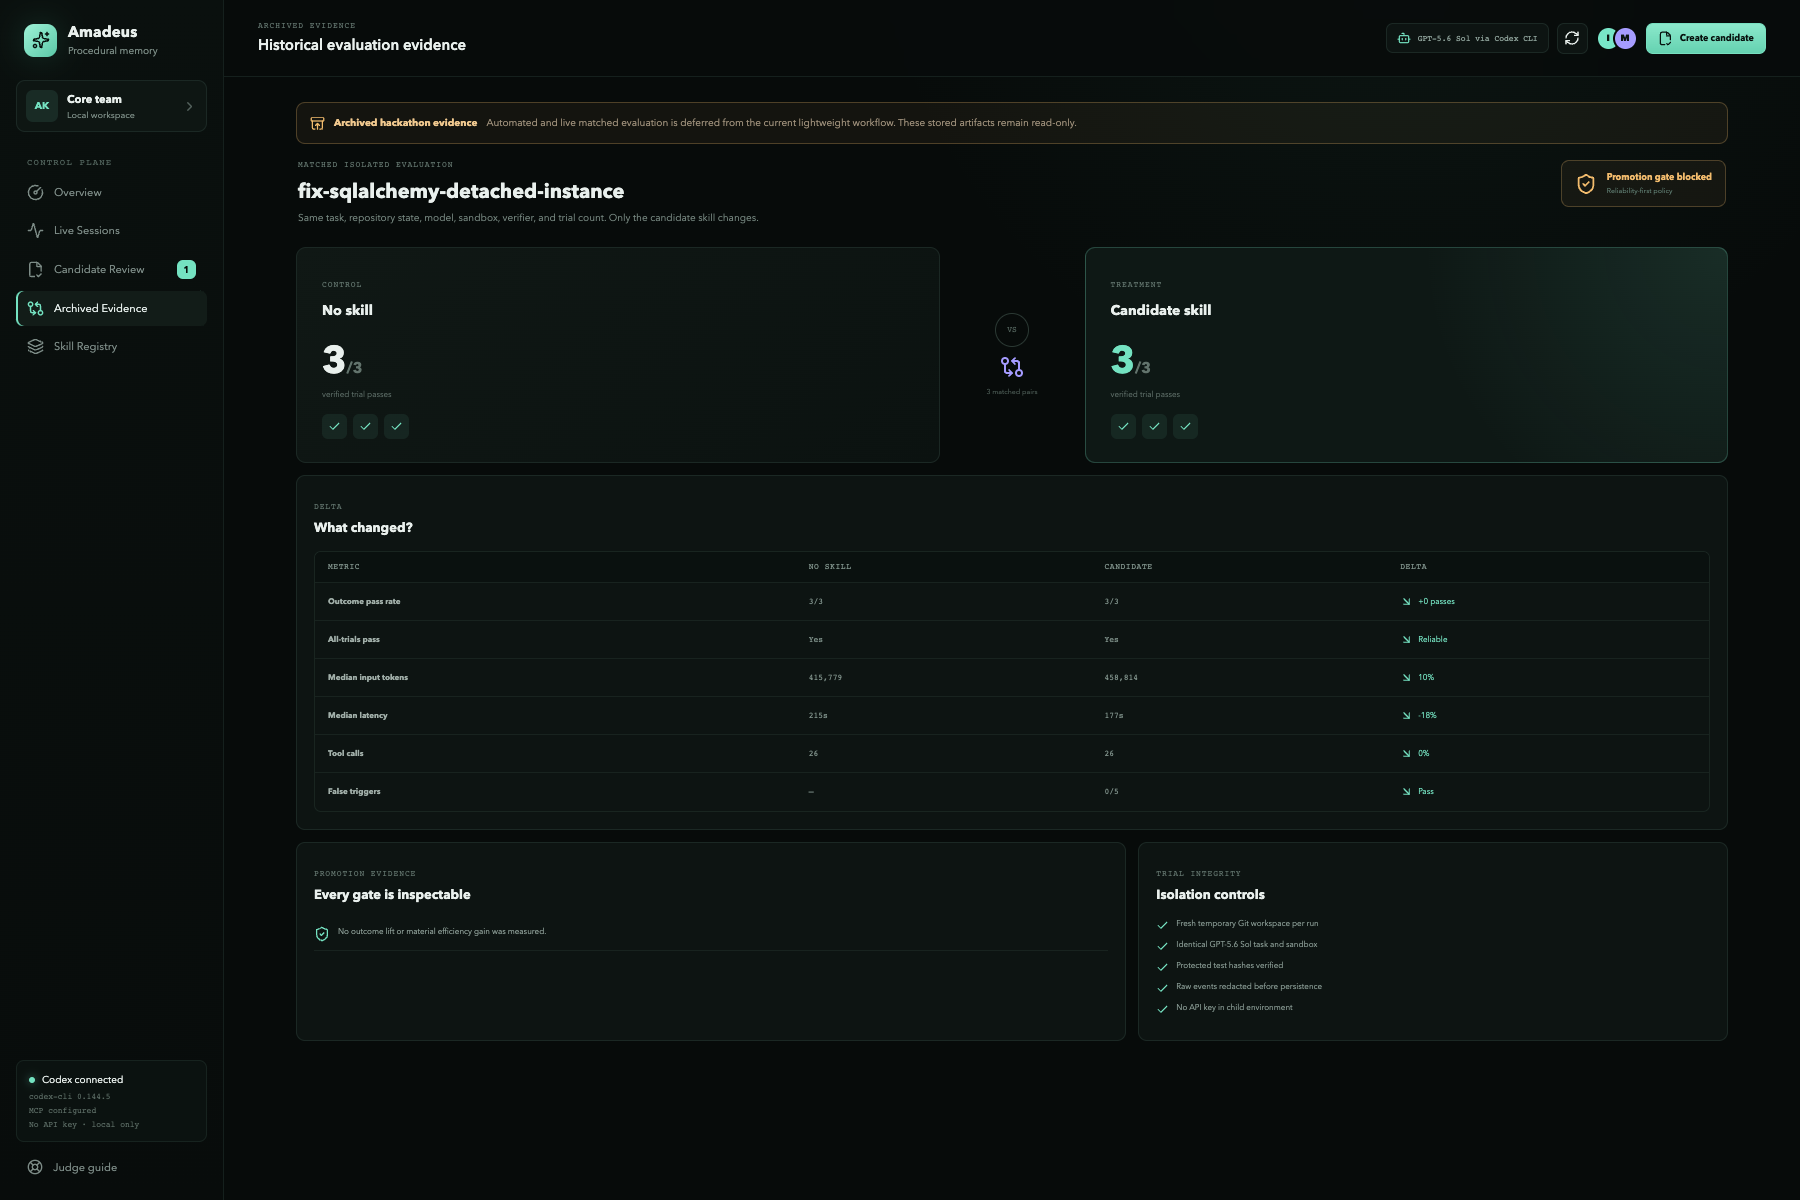Click the Archived hackathon evidence banner label

(405, 123)
